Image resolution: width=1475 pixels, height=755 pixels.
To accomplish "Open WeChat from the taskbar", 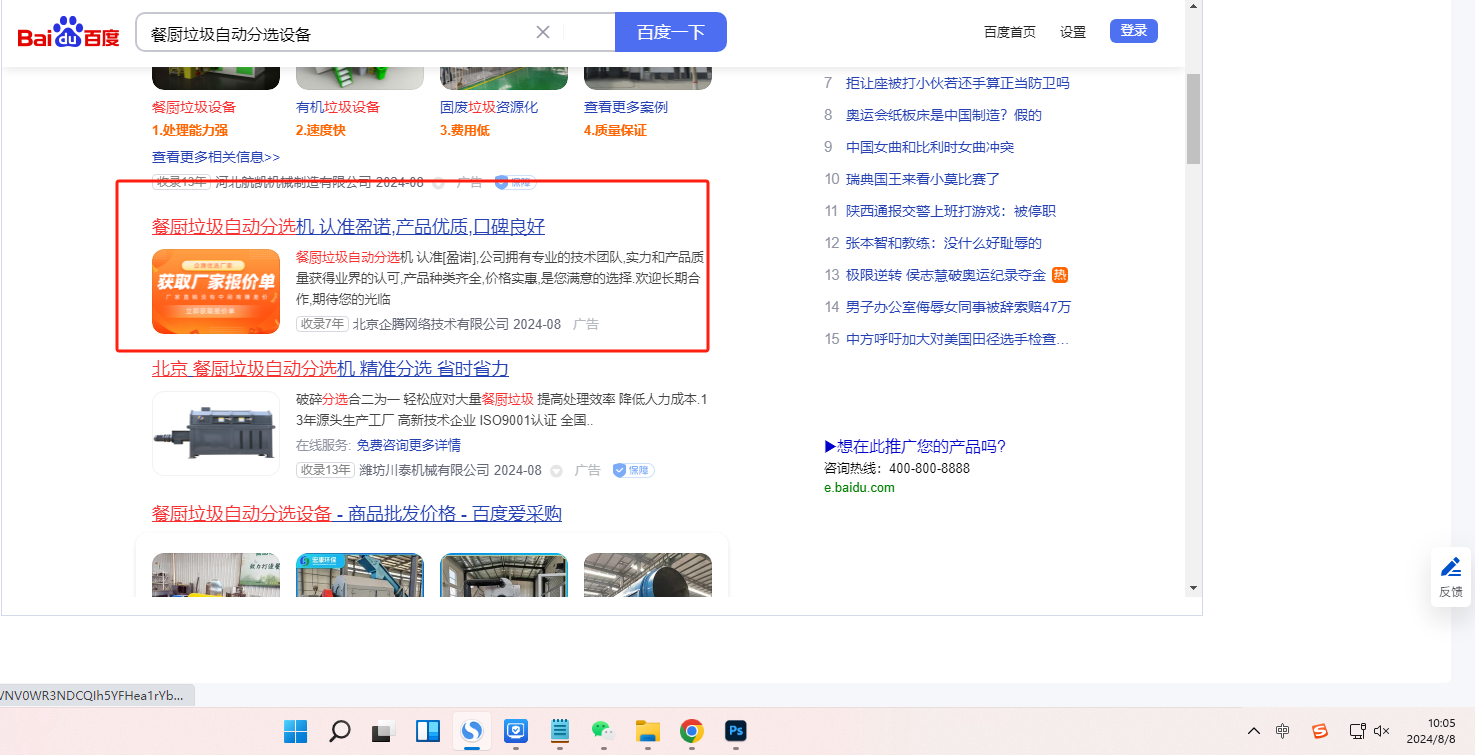I will click(601, 731).
